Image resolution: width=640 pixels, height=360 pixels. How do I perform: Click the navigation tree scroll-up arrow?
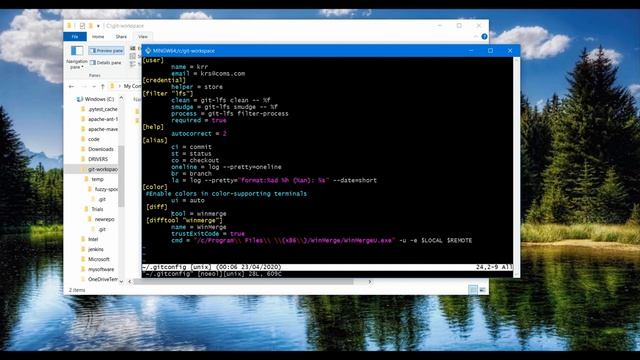121,98
